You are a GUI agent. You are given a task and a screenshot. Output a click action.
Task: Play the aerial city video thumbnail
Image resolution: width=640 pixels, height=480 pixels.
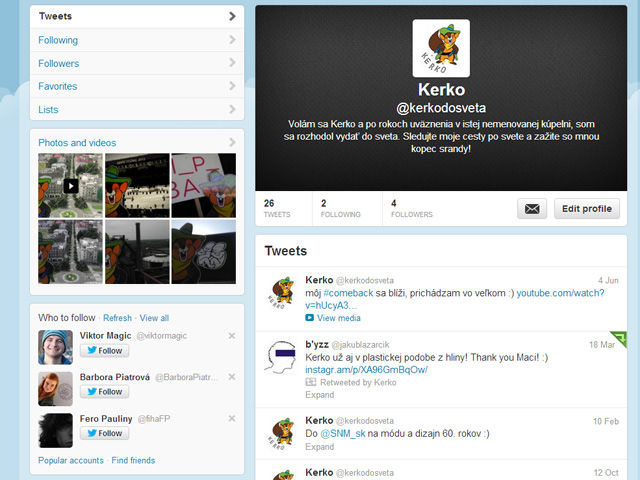70,185
